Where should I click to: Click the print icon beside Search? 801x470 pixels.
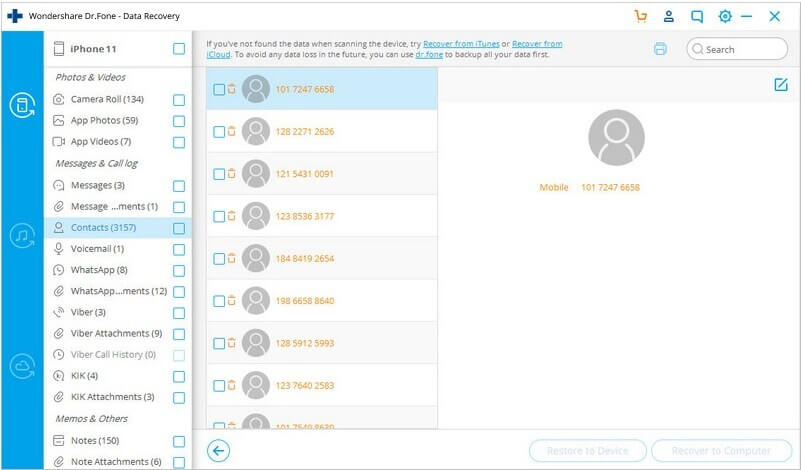(x=661, y=49)
